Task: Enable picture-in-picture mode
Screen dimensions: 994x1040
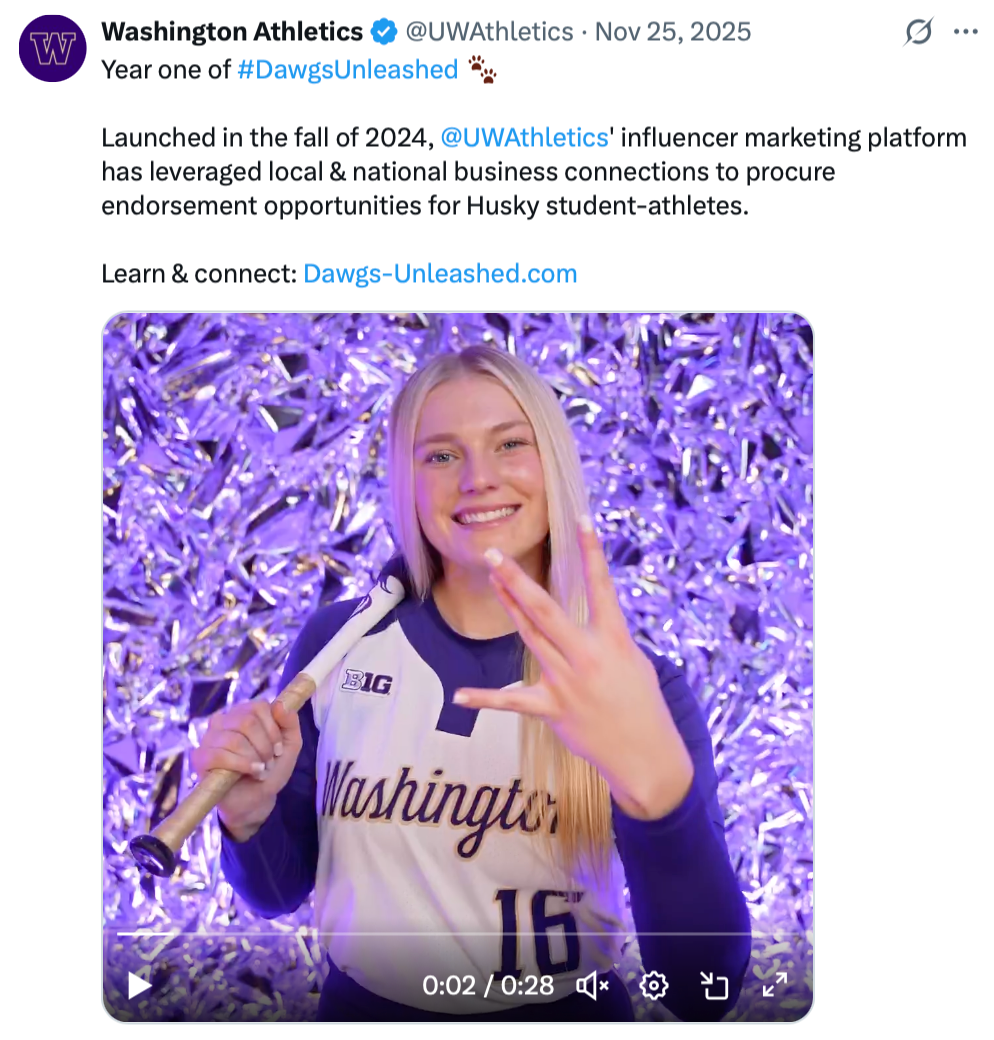Action: tap(714, 986)
